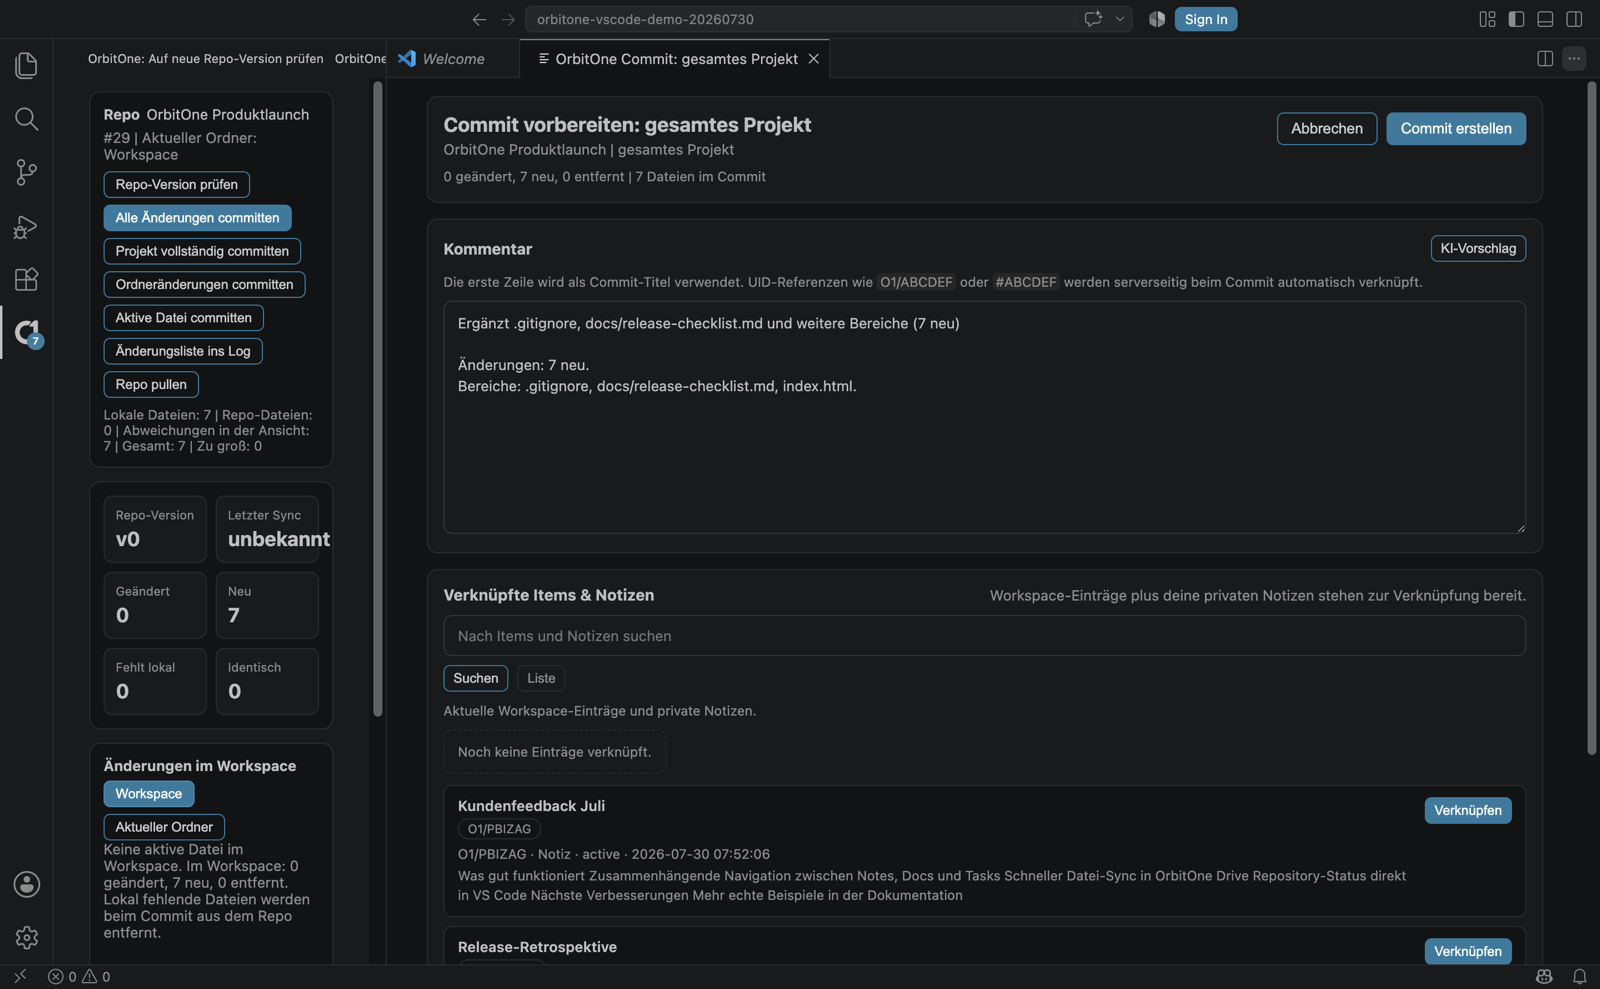Open errors count in status bar
The image size is (1600, 989).
pos(62,977)
